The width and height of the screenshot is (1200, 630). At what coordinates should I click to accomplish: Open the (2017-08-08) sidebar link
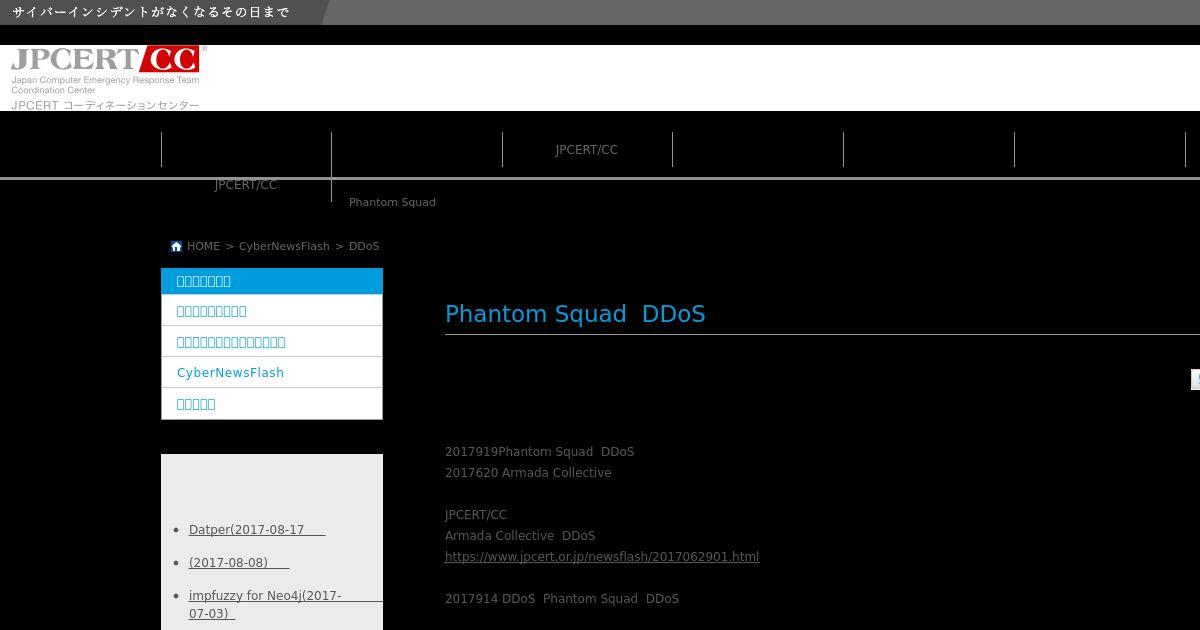click(x=239, y=562)
